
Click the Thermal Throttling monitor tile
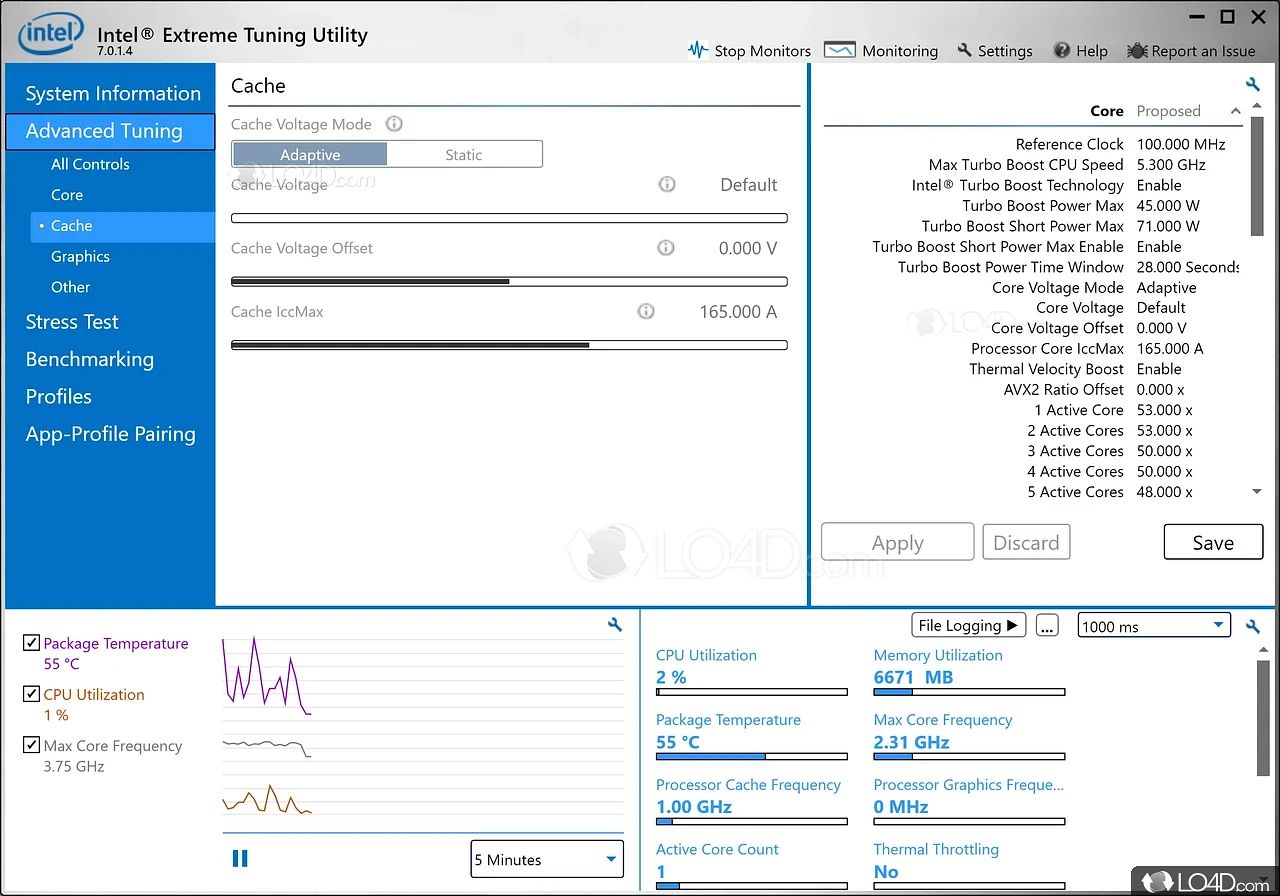968,865
